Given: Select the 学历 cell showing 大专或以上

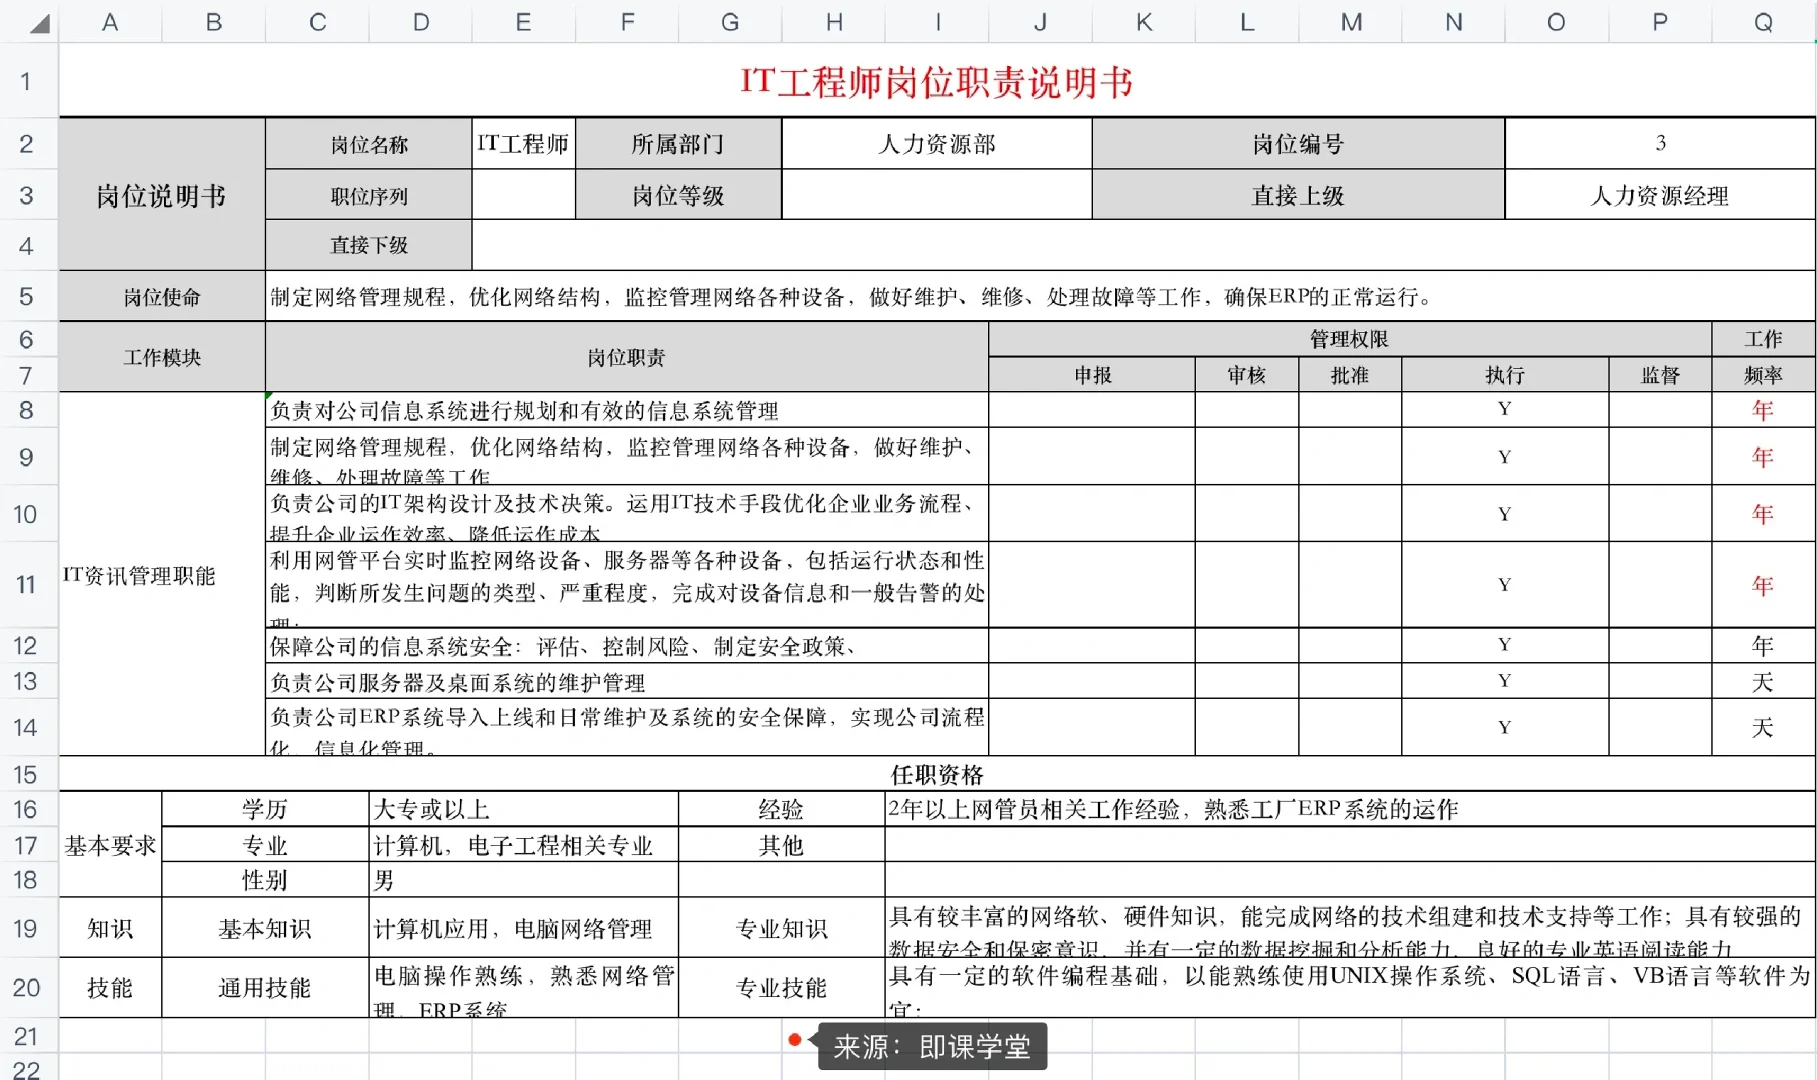Looking at the screenshot, I should (x=520, y=809).
